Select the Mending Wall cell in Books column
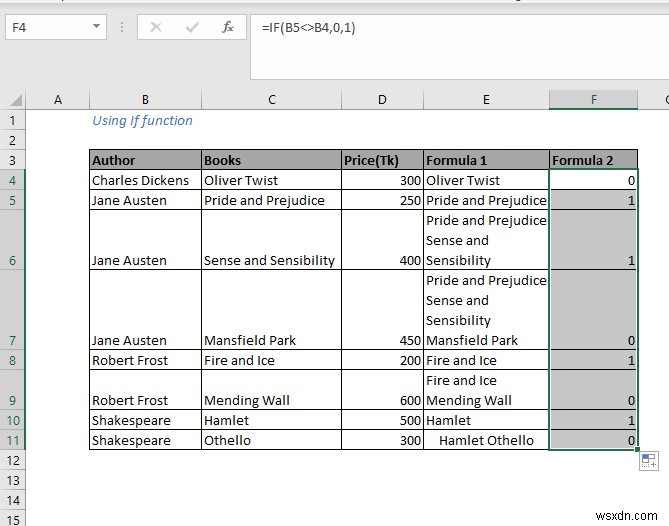 [271, 390]
